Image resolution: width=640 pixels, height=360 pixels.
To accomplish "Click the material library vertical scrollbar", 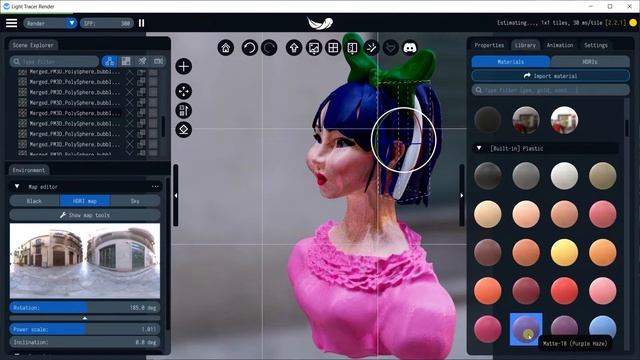I will coord(627,128).
